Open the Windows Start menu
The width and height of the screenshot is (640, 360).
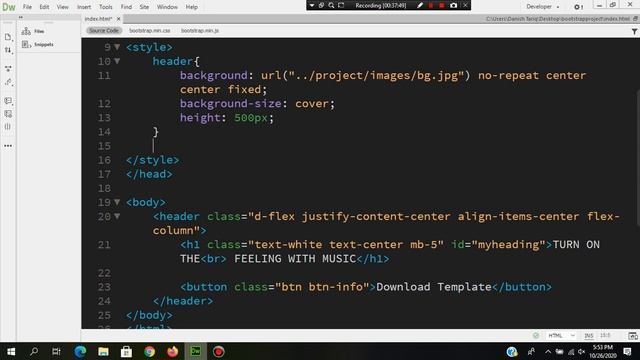[11, 351]
